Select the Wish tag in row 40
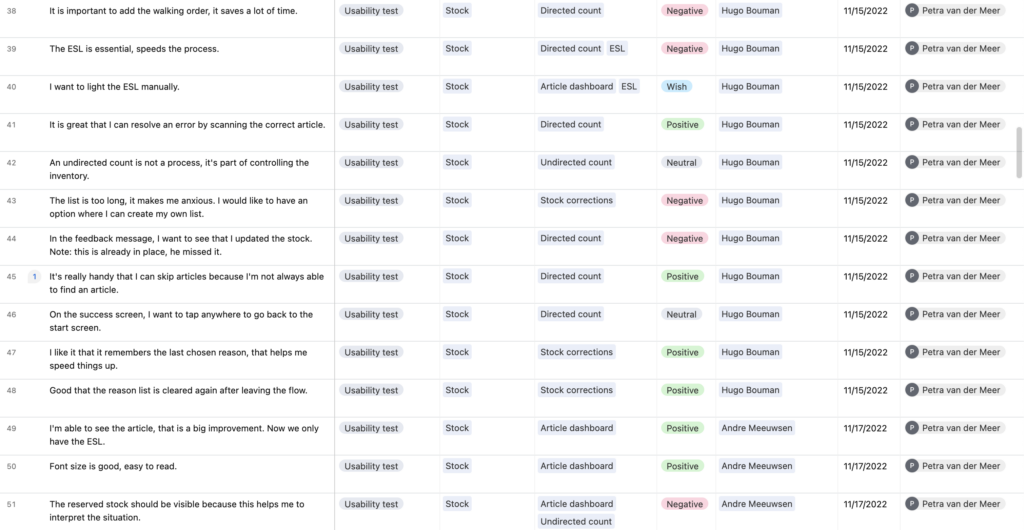Screen dimensions: 1024x530 (x=677, y=87)
